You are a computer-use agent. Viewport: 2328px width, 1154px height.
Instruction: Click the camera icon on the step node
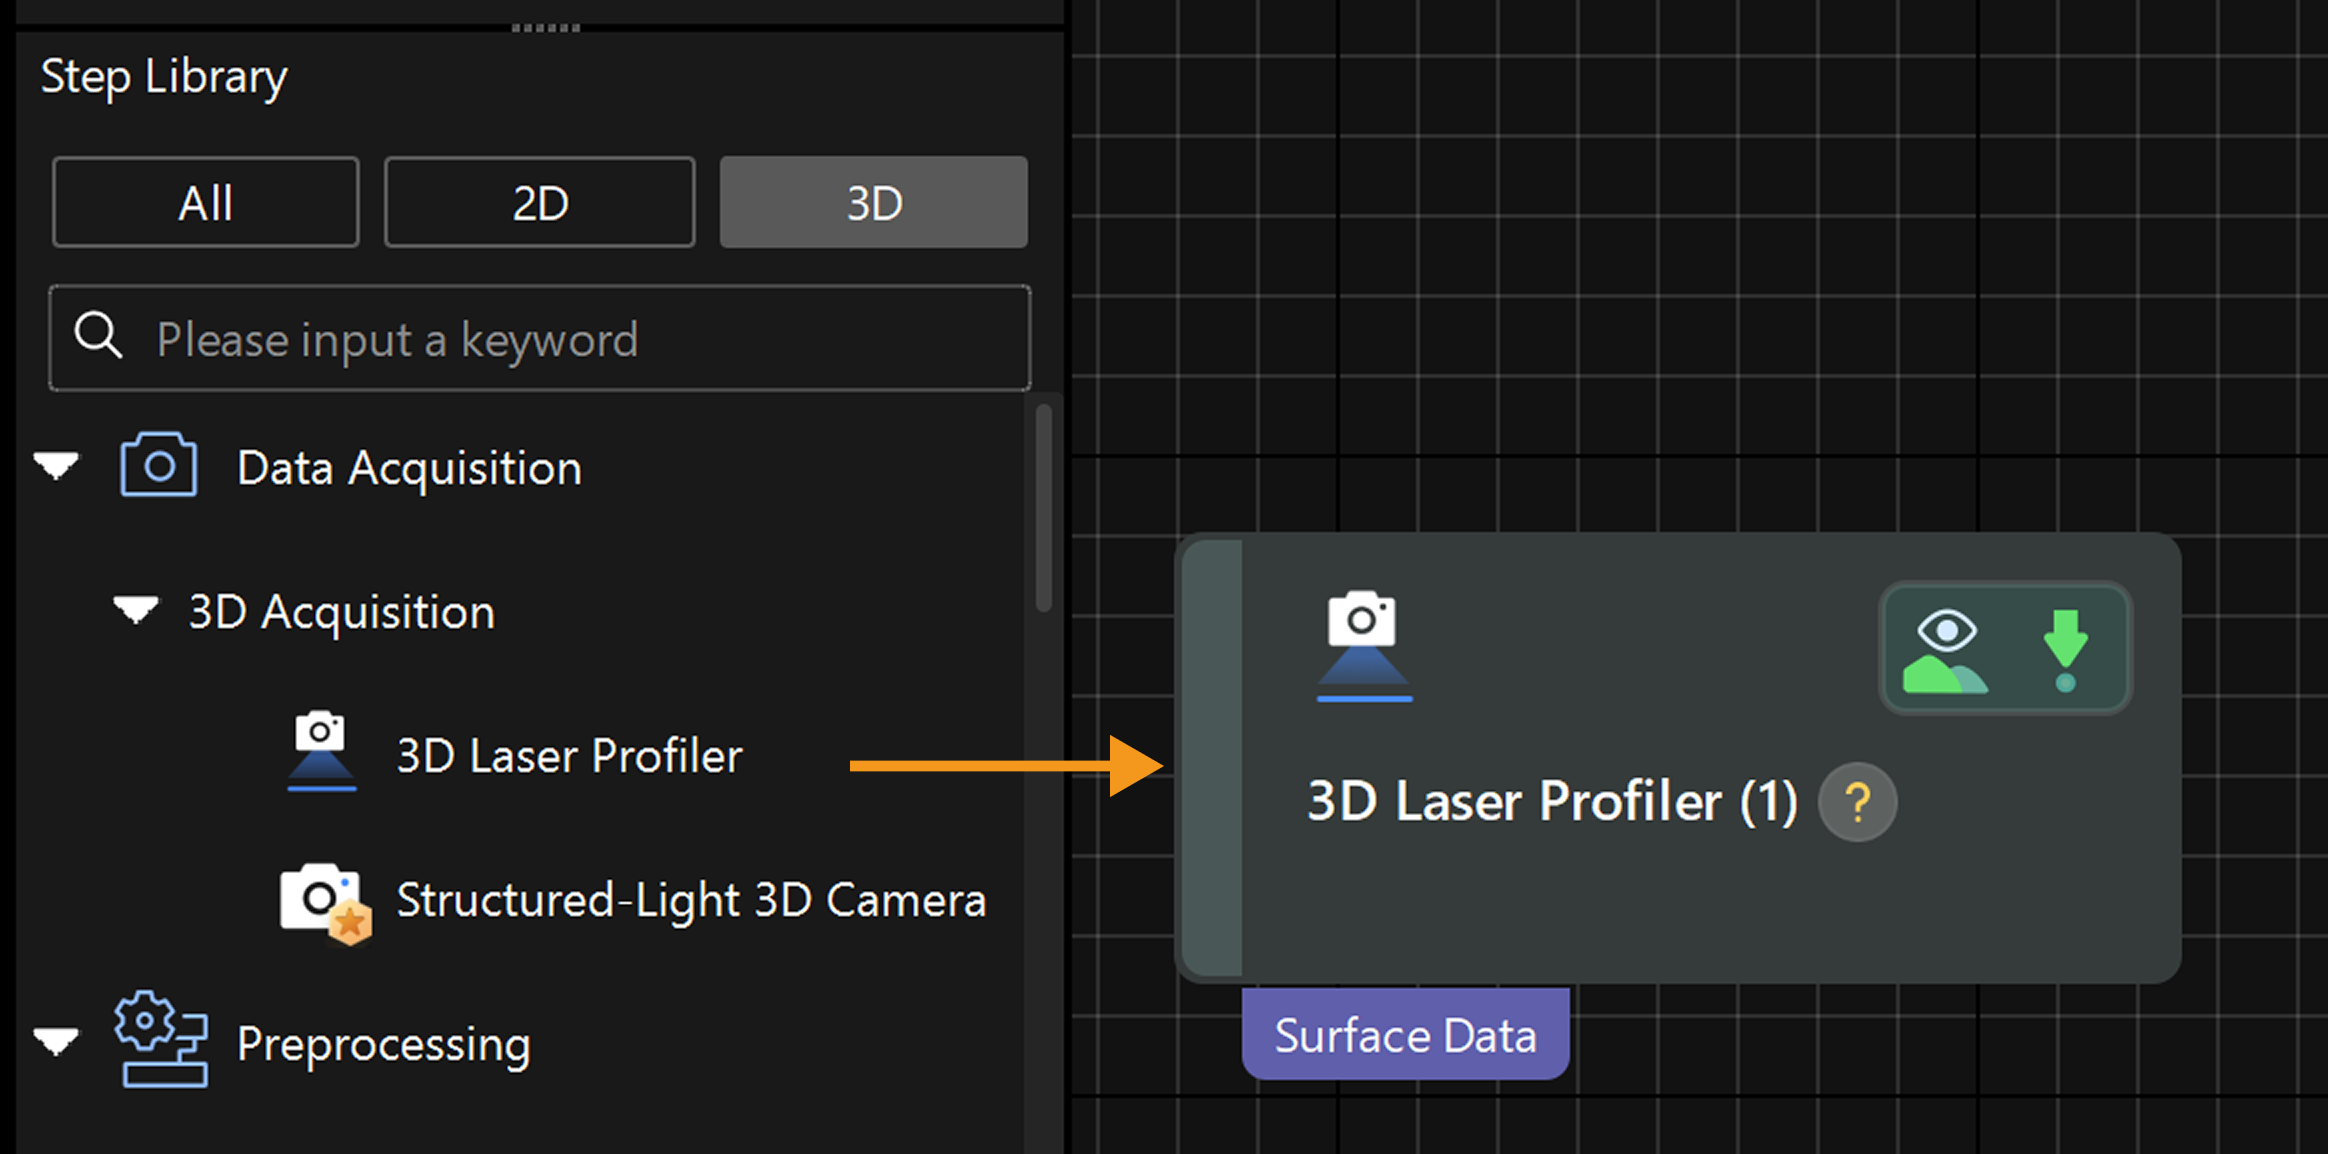1363,645
